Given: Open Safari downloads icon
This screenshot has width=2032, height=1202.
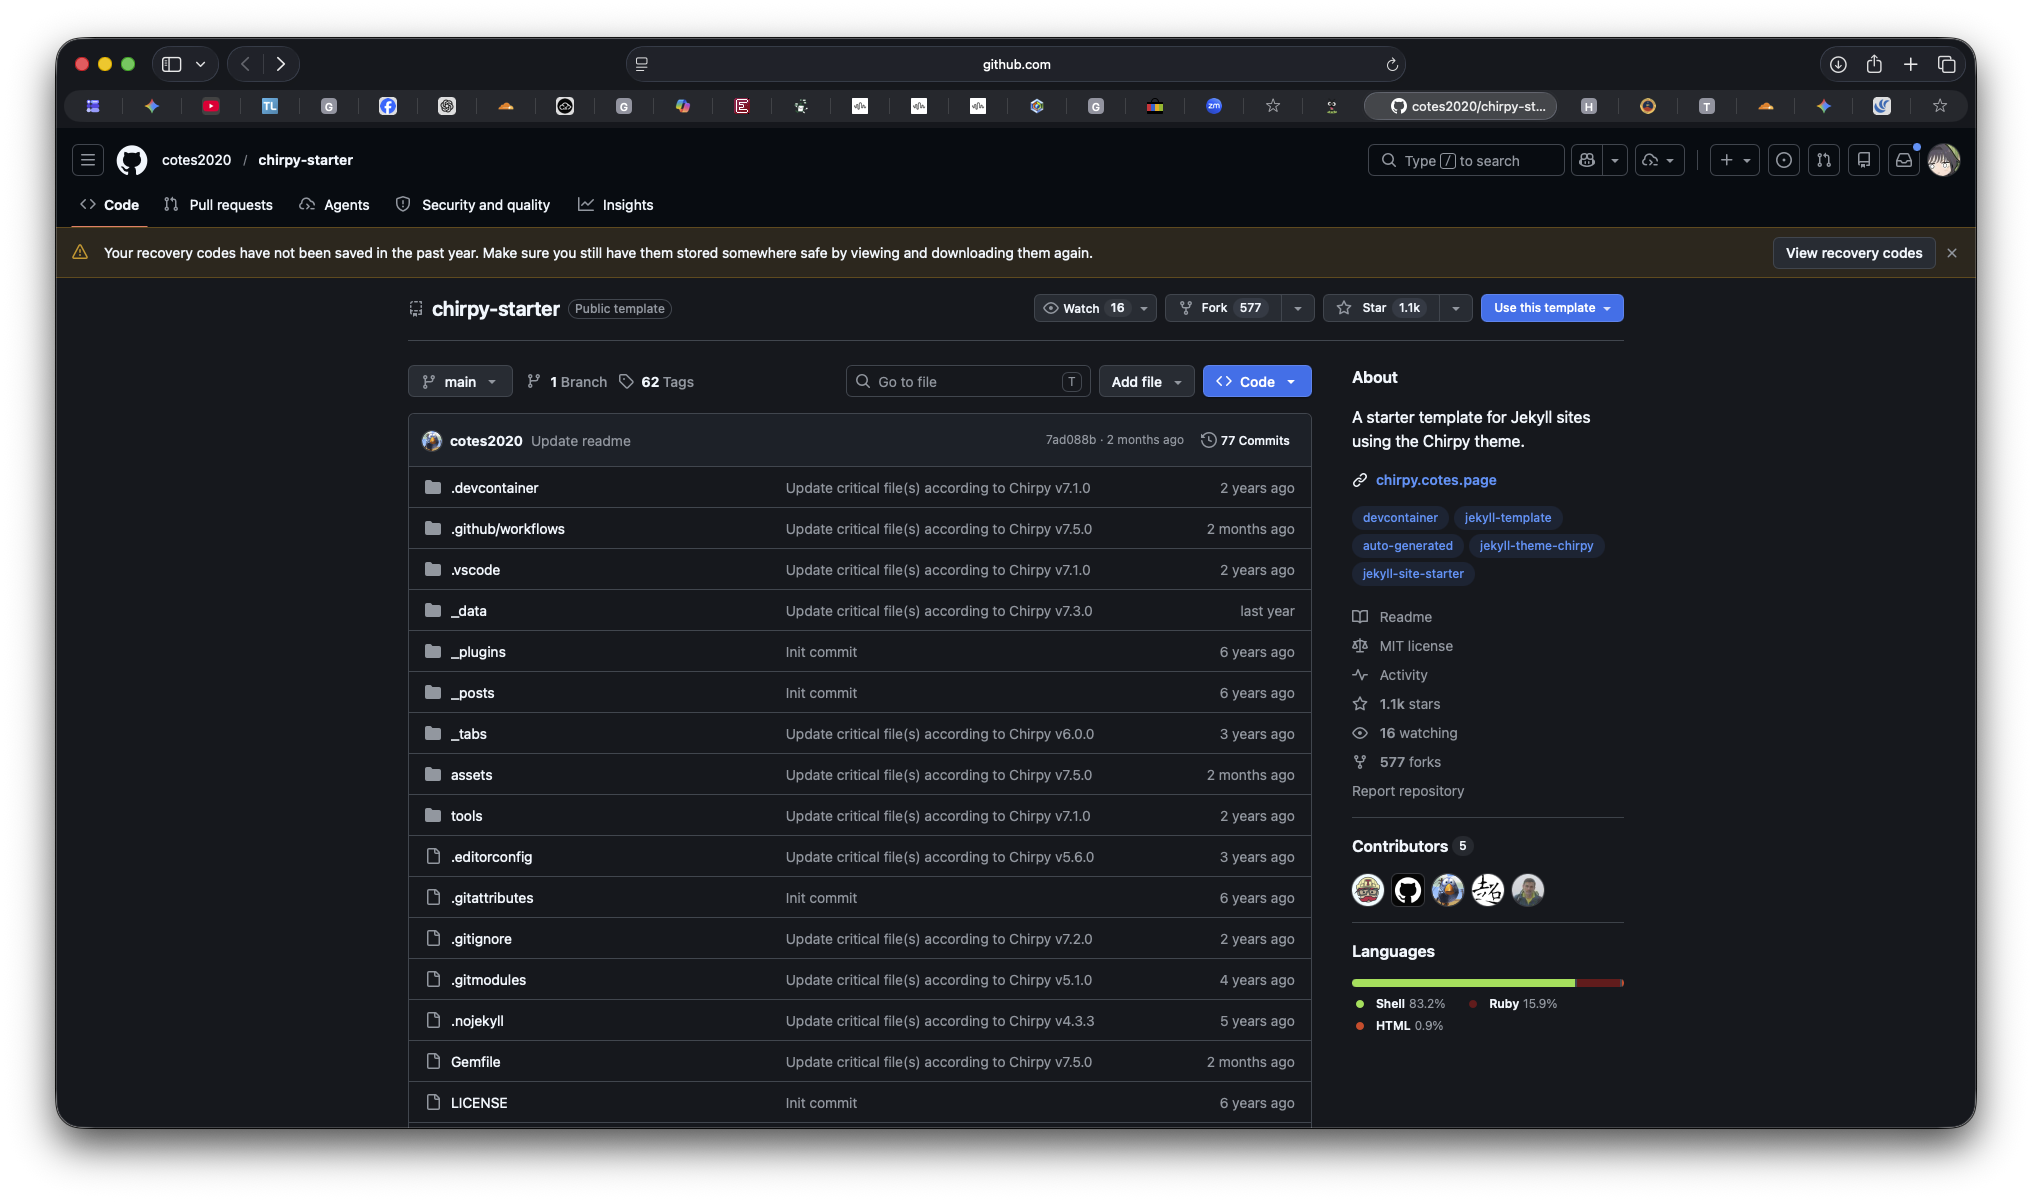Looking at the screenshot, I should tap(1838, 64).
